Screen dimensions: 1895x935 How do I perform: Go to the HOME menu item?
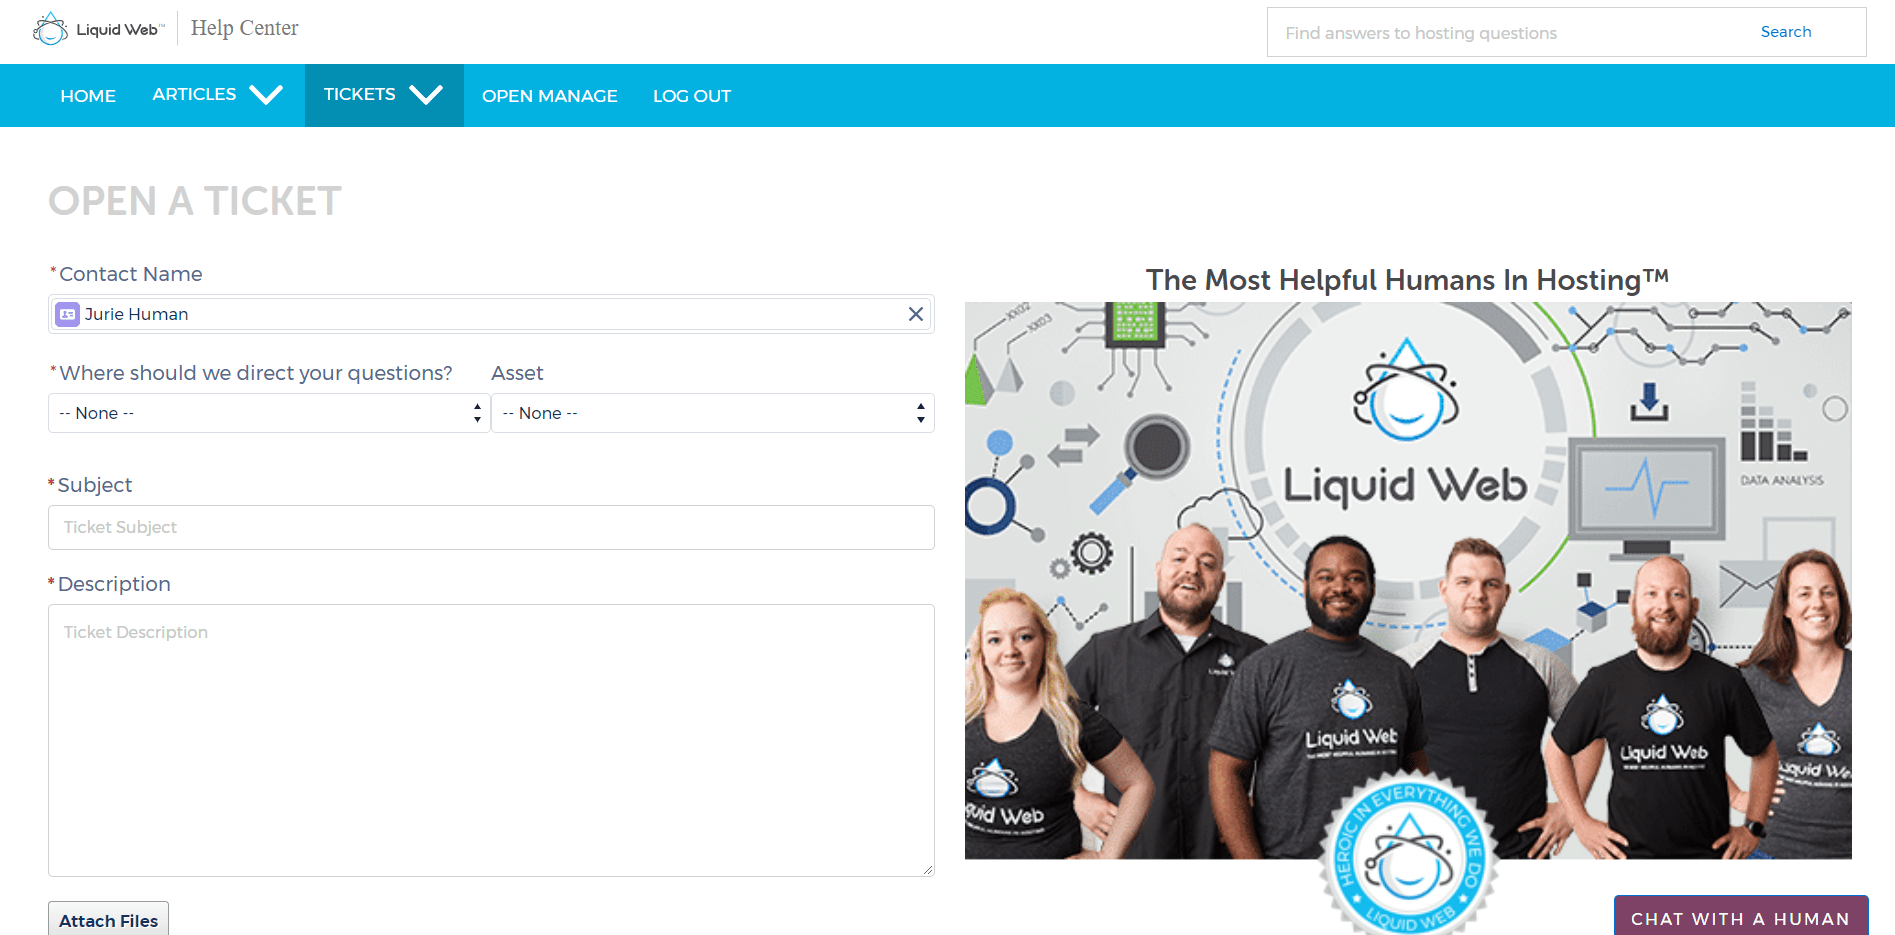(88, 96)
